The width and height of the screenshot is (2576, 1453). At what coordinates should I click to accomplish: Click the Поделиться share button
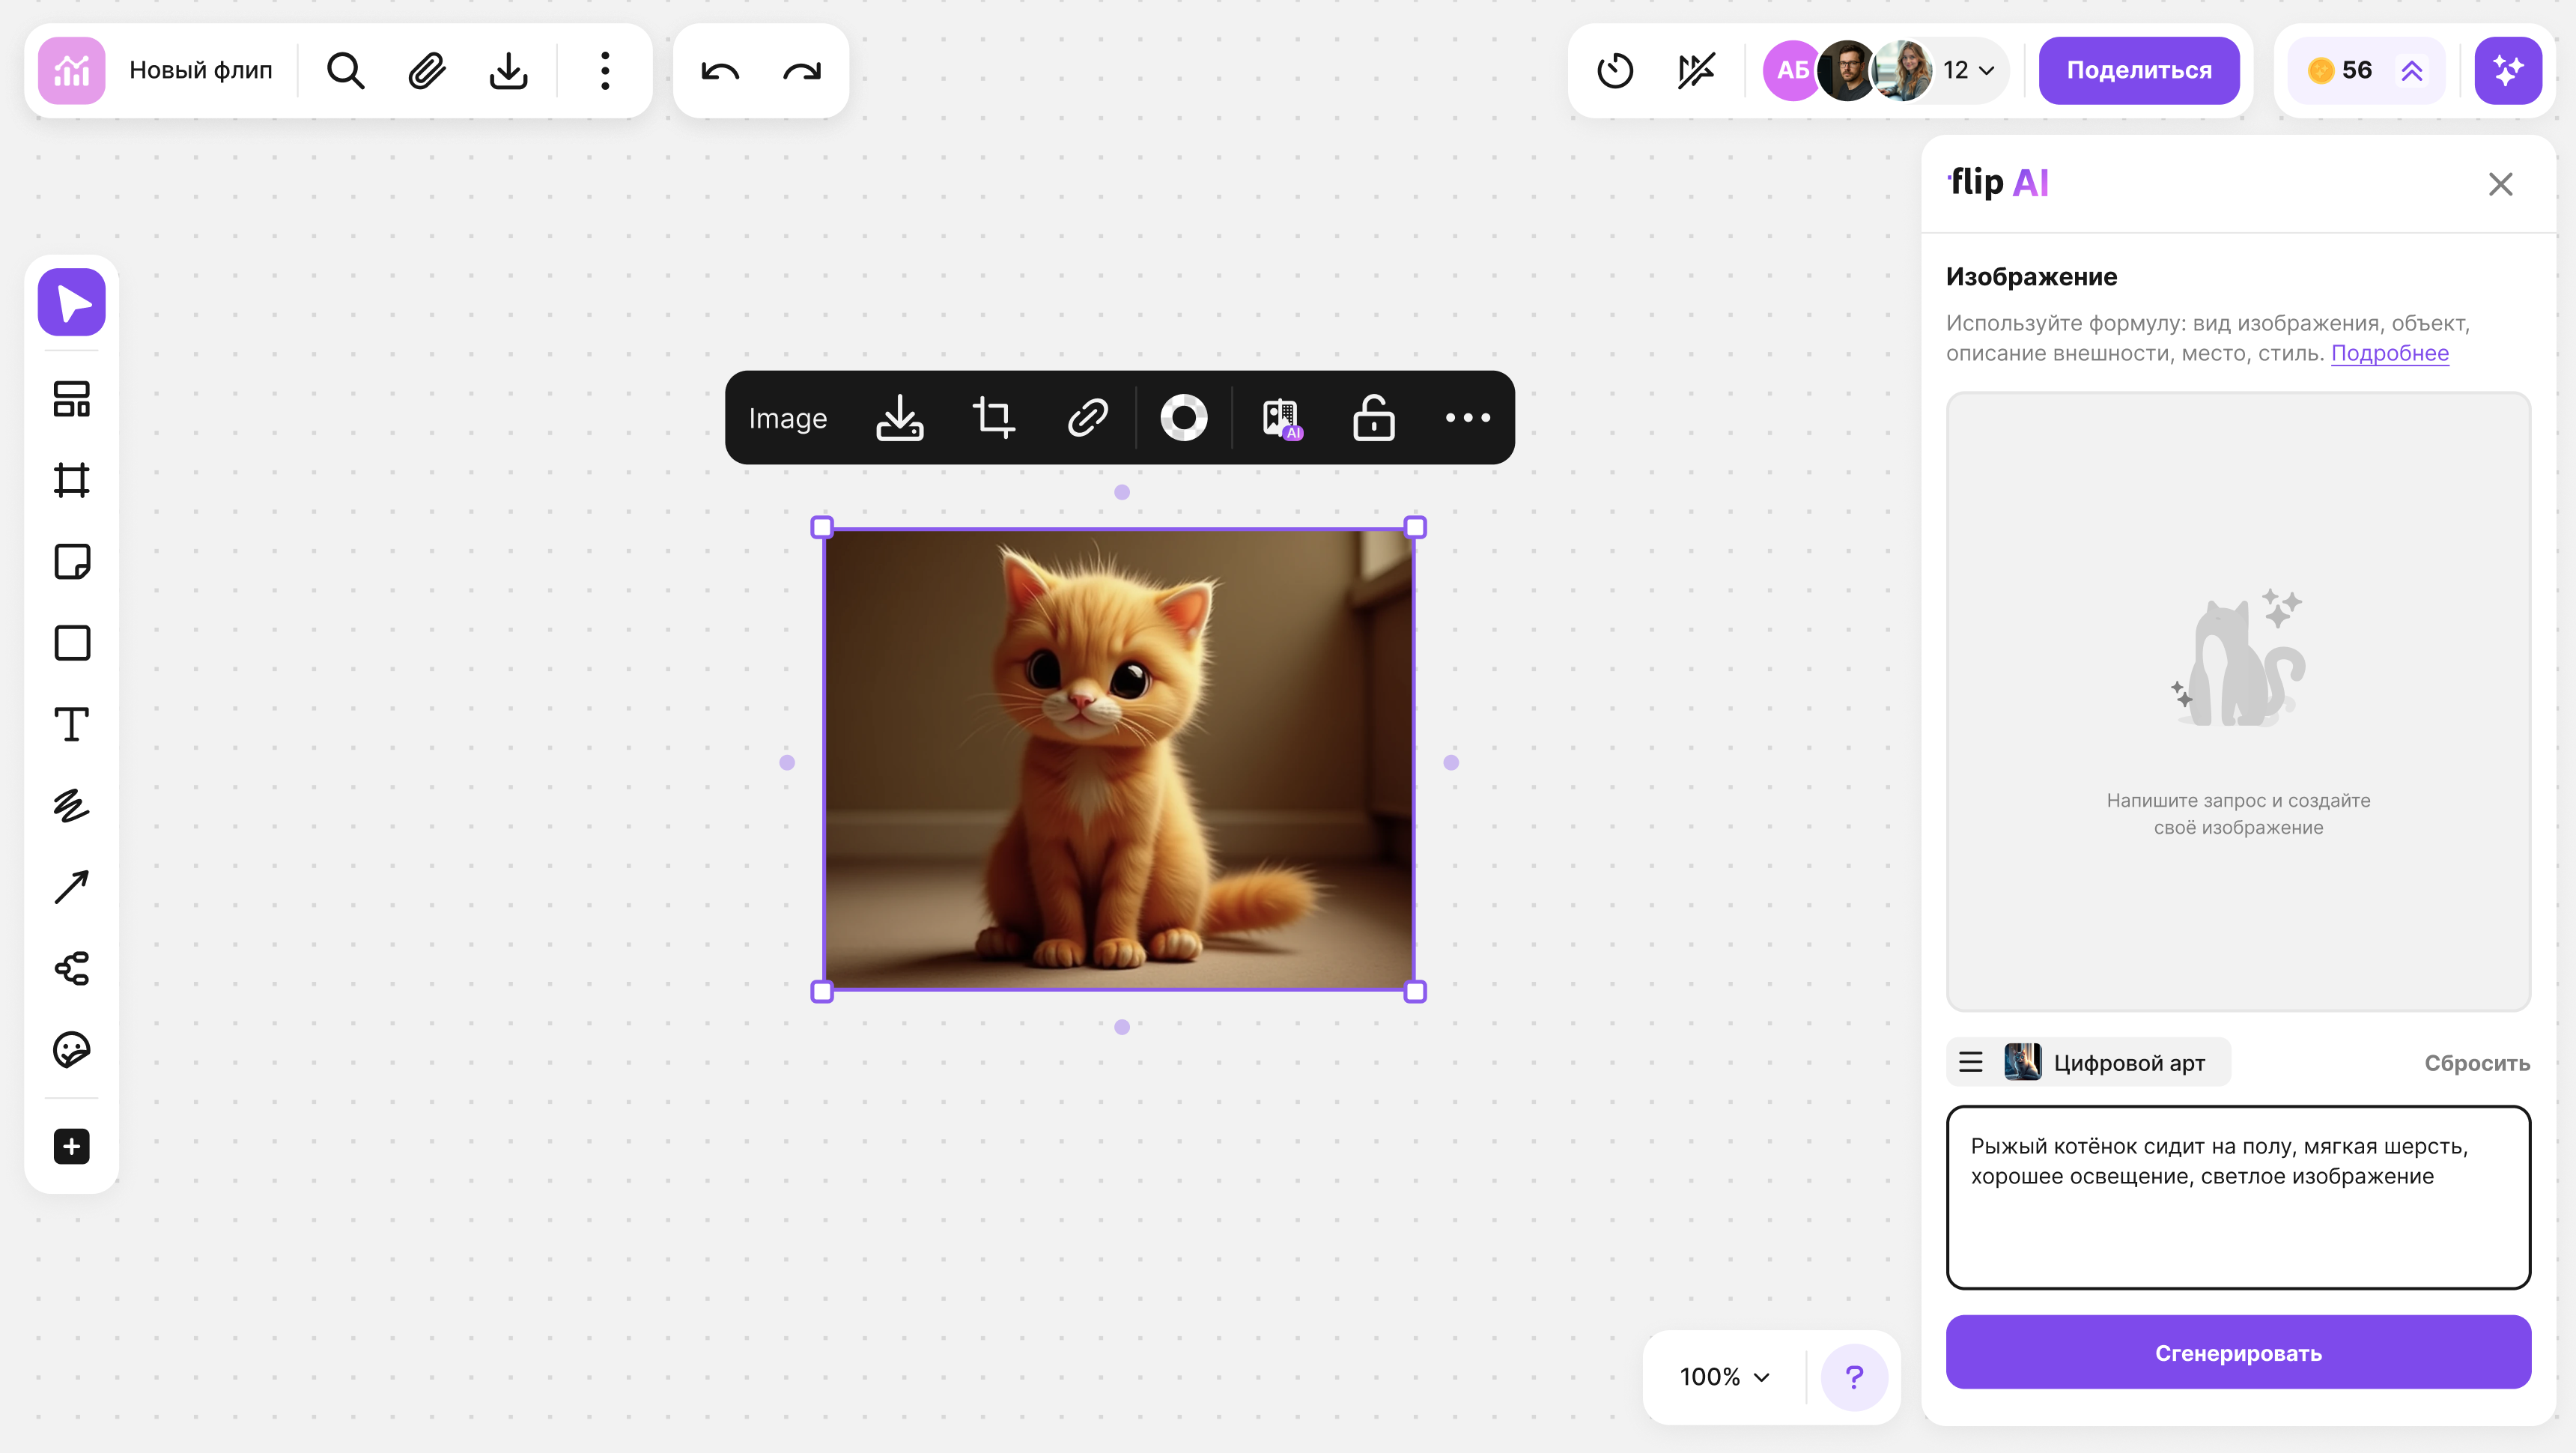point(2139,71)
